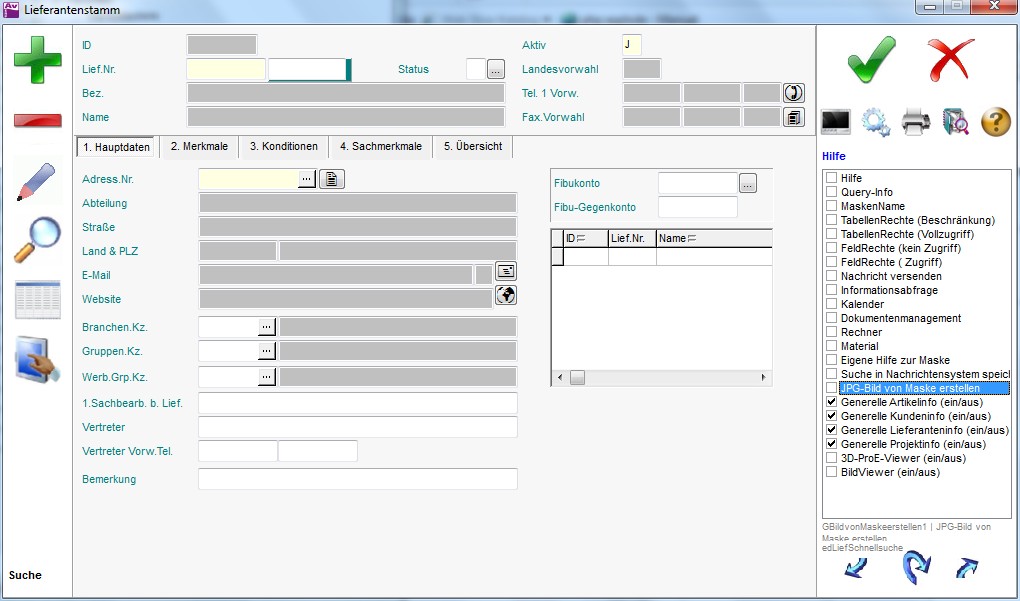Cancel with the red X icon
Viewport: 1020px width, 601px height.
[949, 61]
